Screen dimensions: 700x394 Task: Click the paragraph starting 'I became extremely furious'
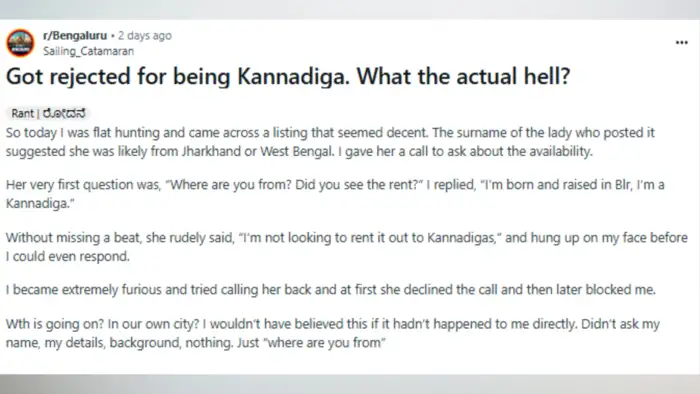pyautogui.click(x=331, y=290)
